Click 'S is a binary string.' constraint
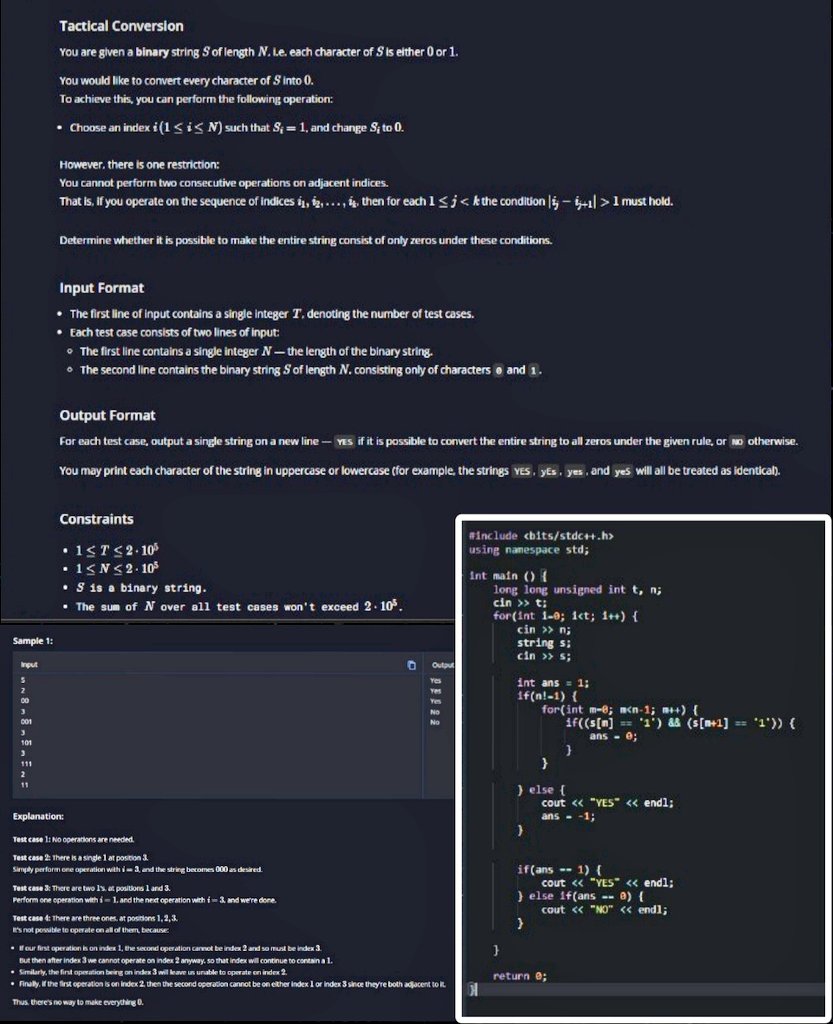 click(x=141, y=588)
